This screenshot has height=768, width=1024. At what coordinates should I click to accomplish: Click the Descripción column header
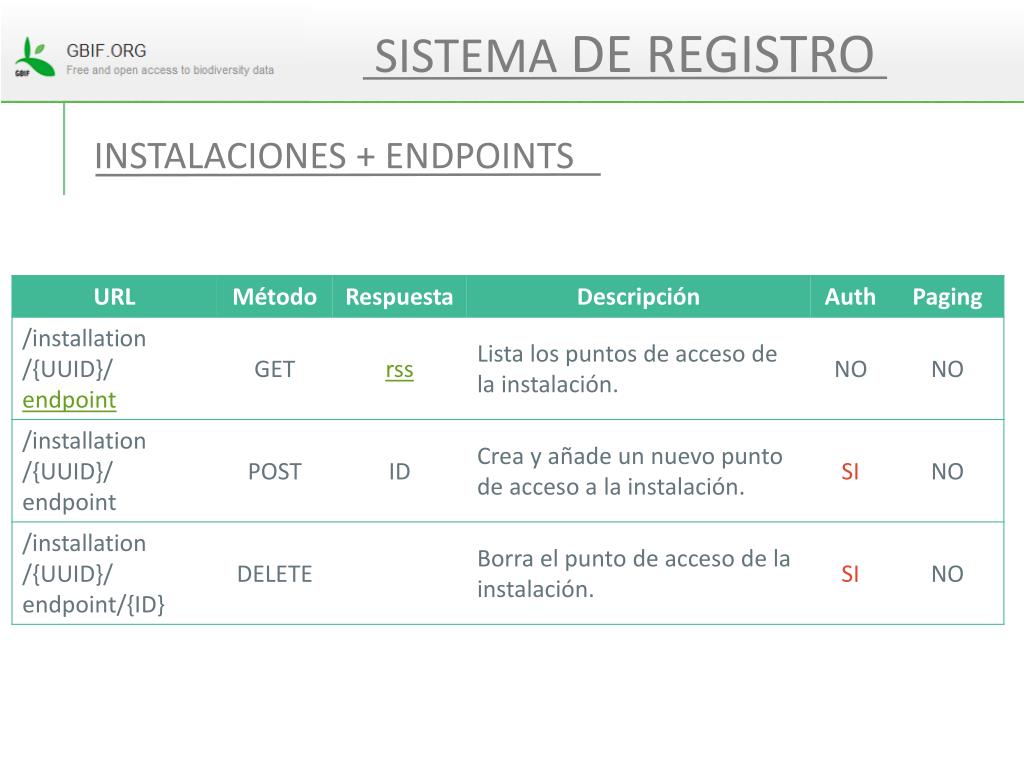tap(638, 297)
